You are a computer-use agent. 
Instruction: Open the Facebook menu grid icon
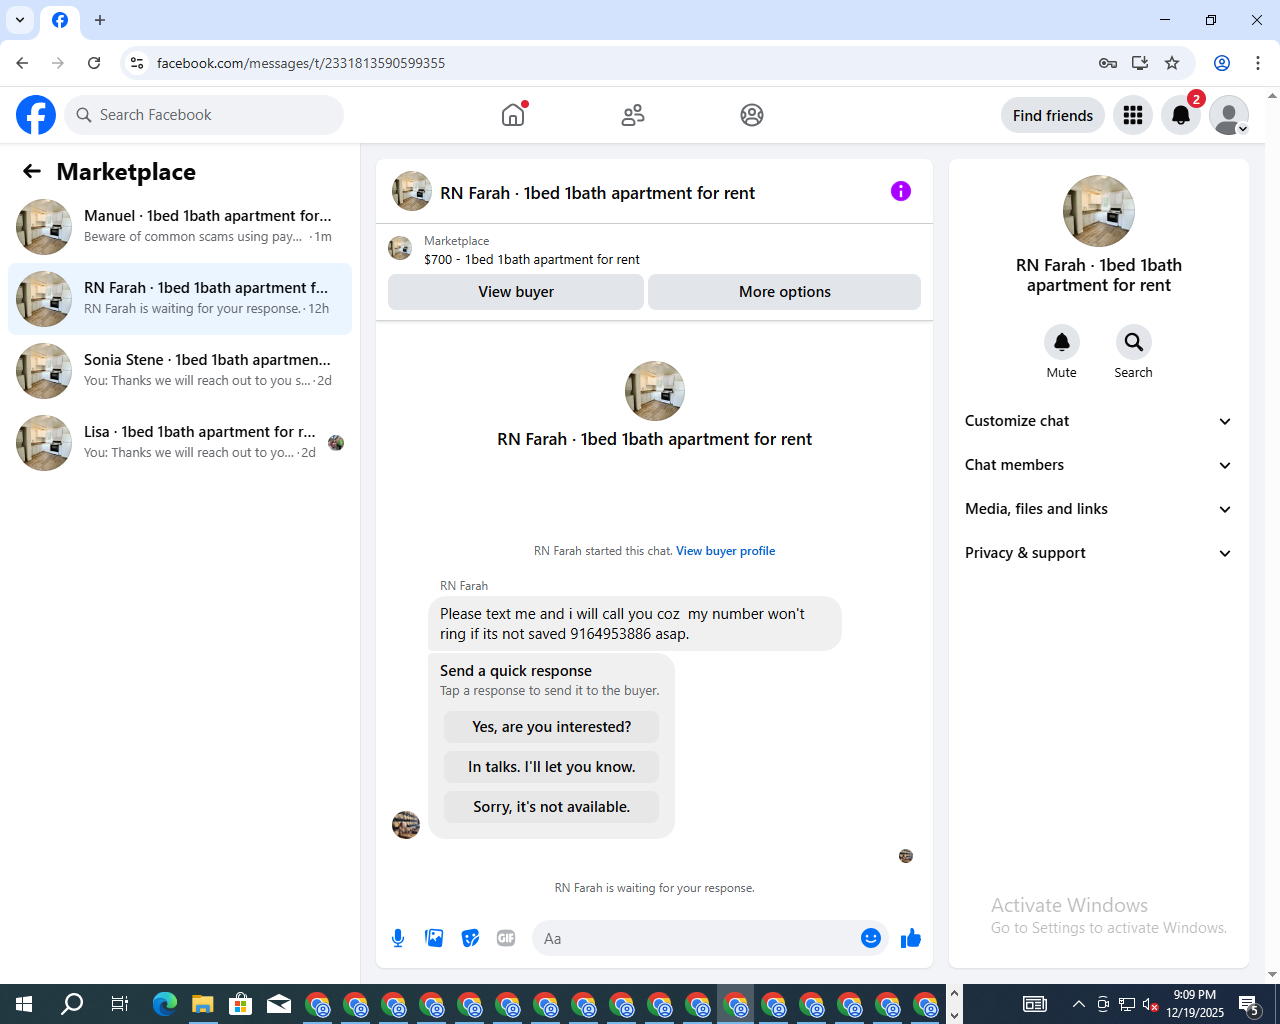click(x=1133, y=115)
